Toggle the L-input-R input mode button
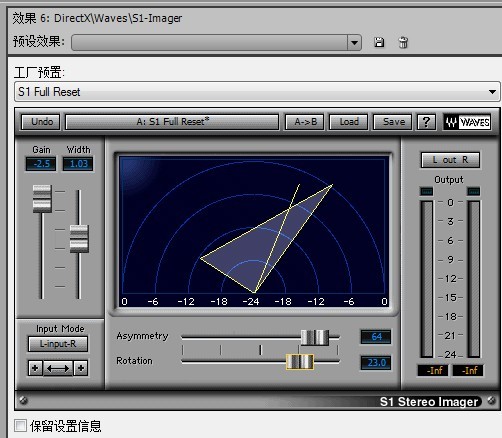 [58, 344]
